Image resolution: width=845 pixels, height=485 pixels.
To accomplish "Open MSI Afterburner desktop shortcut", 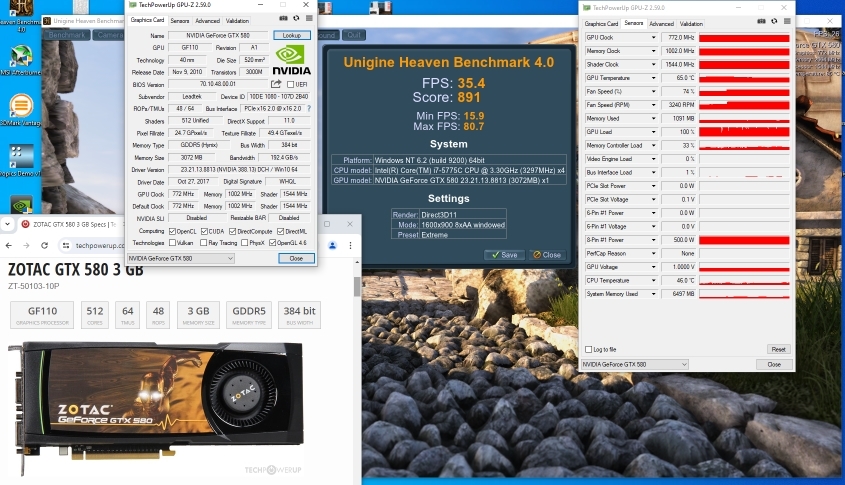I will (x=20, y=60).
